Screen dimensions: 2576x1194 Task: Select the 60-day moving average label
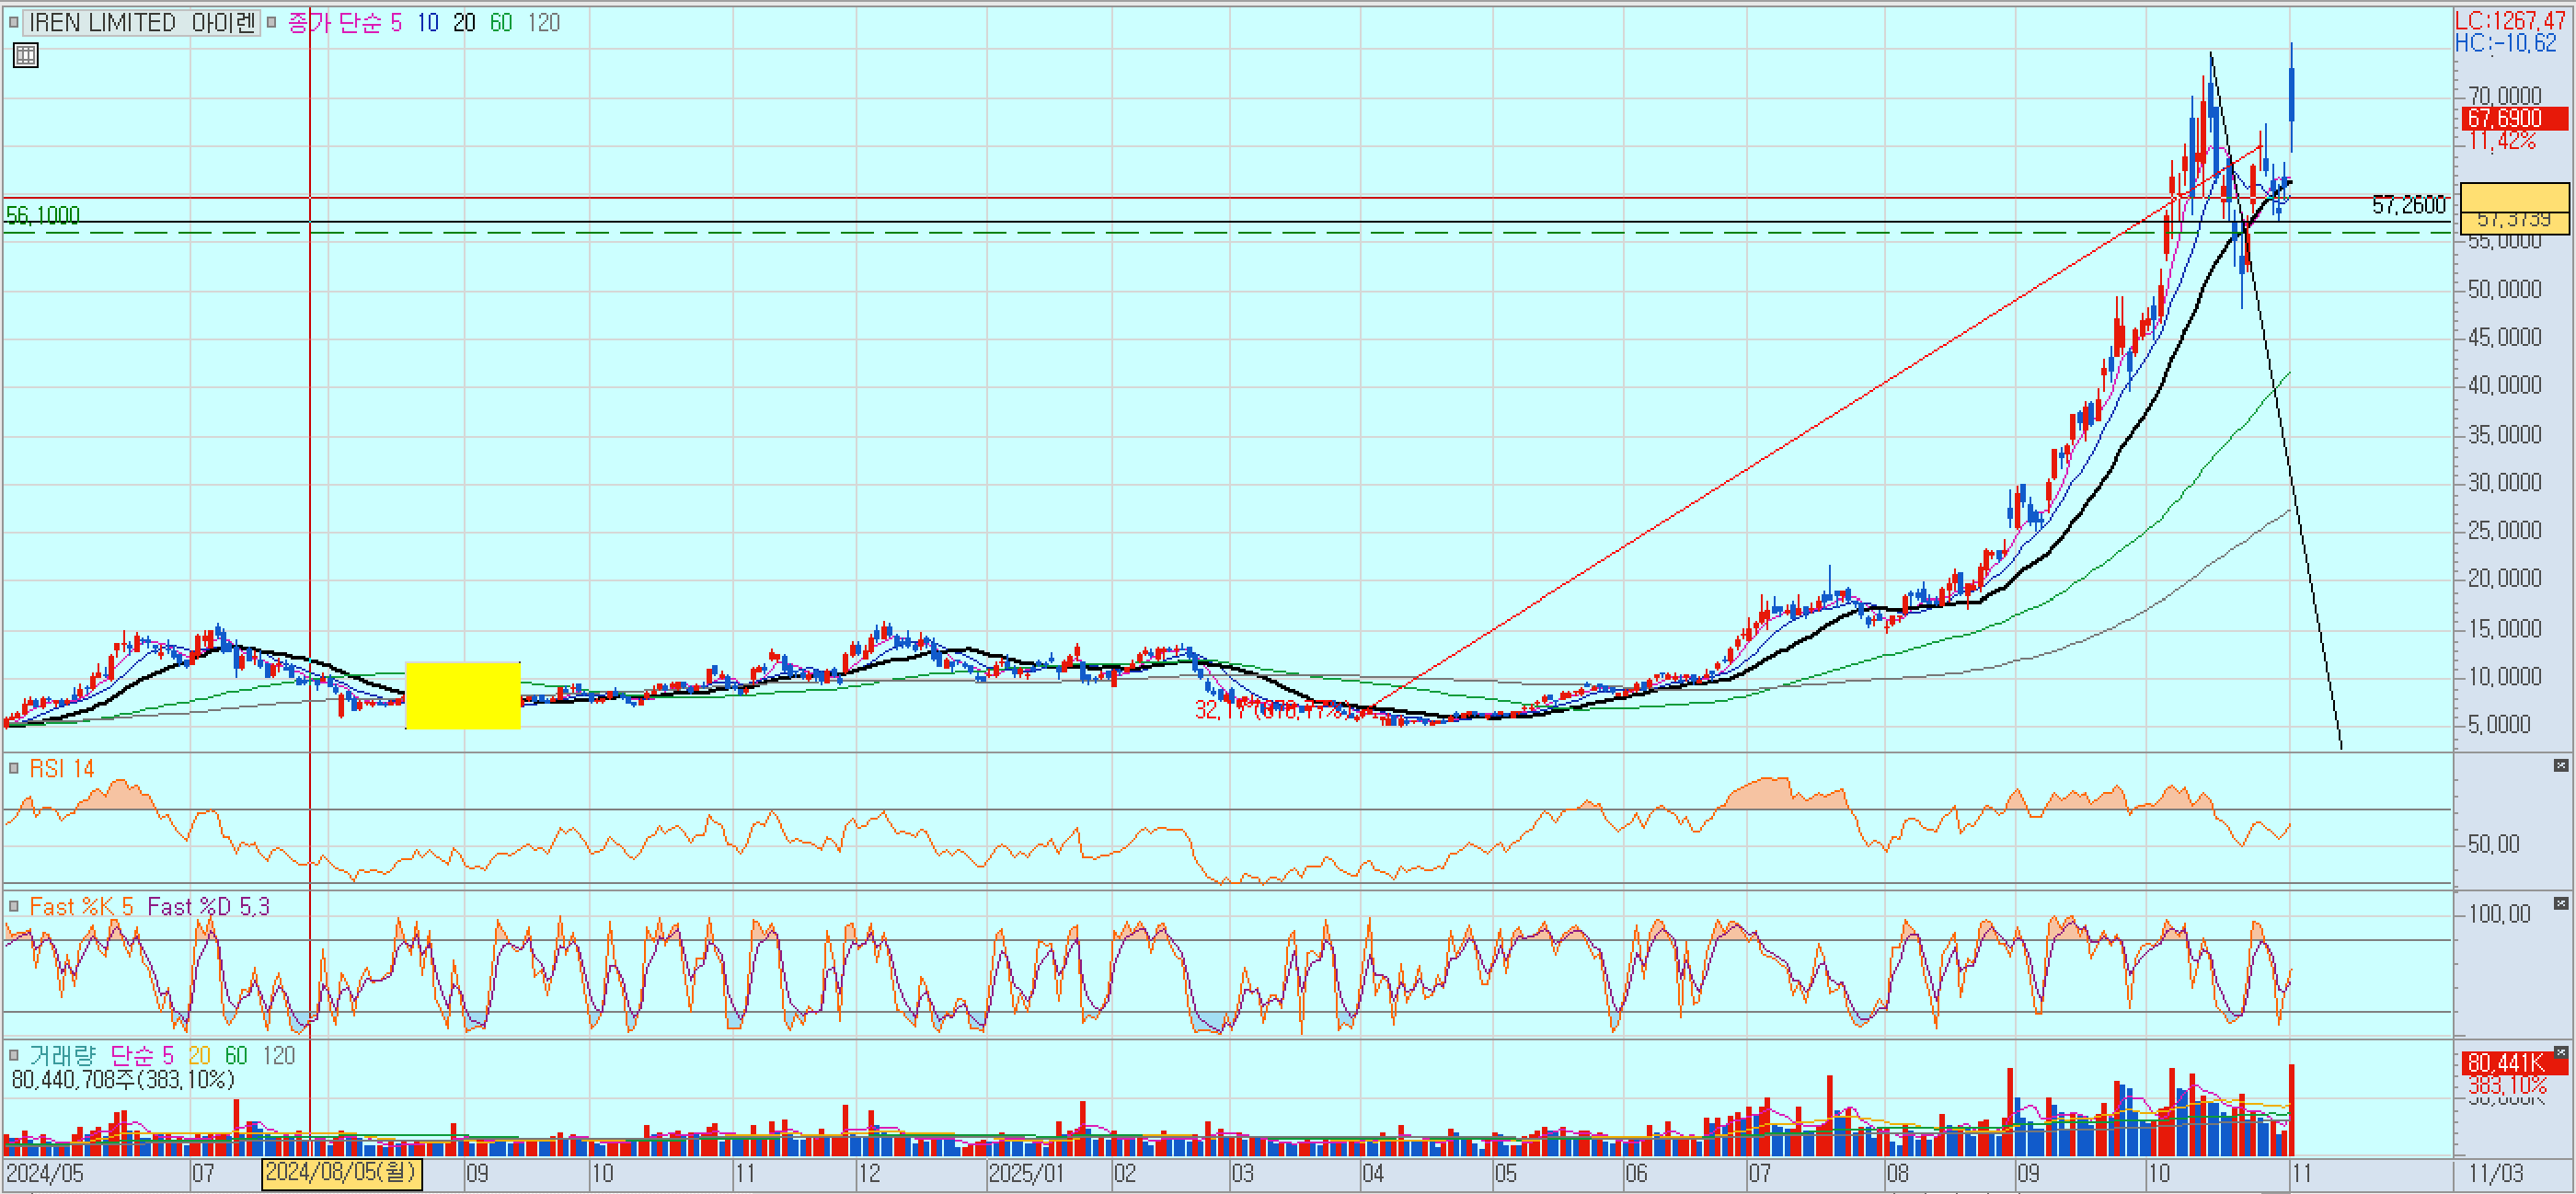[500, 22]
